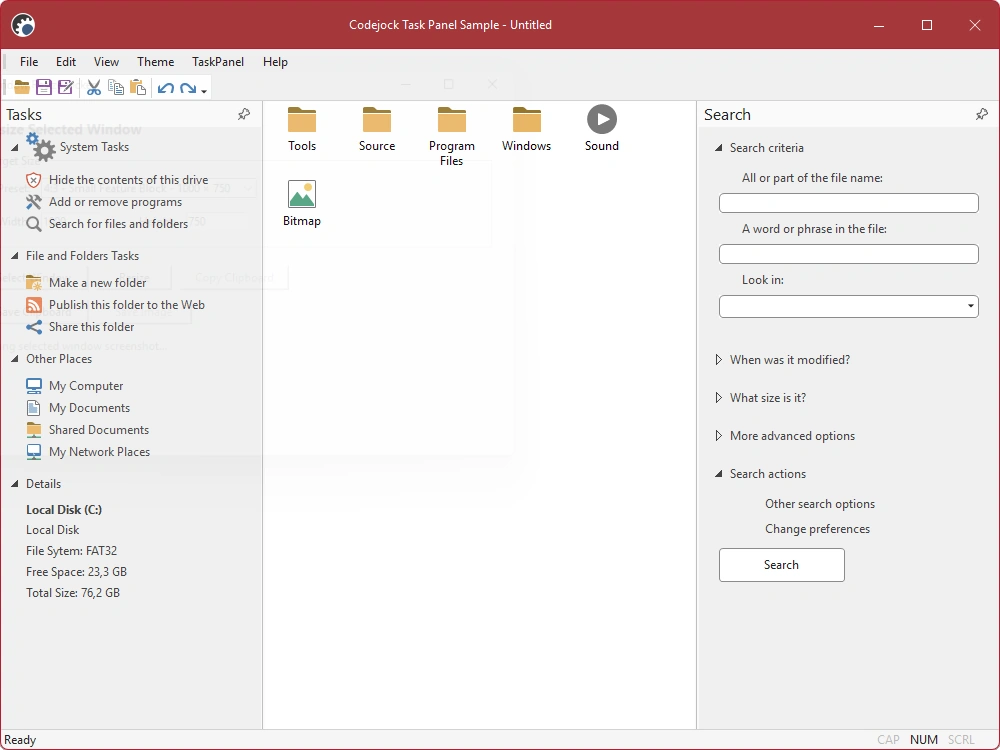Click the share icon beside Share this folder
The image size is (1000, 750).
coord(34,327)
